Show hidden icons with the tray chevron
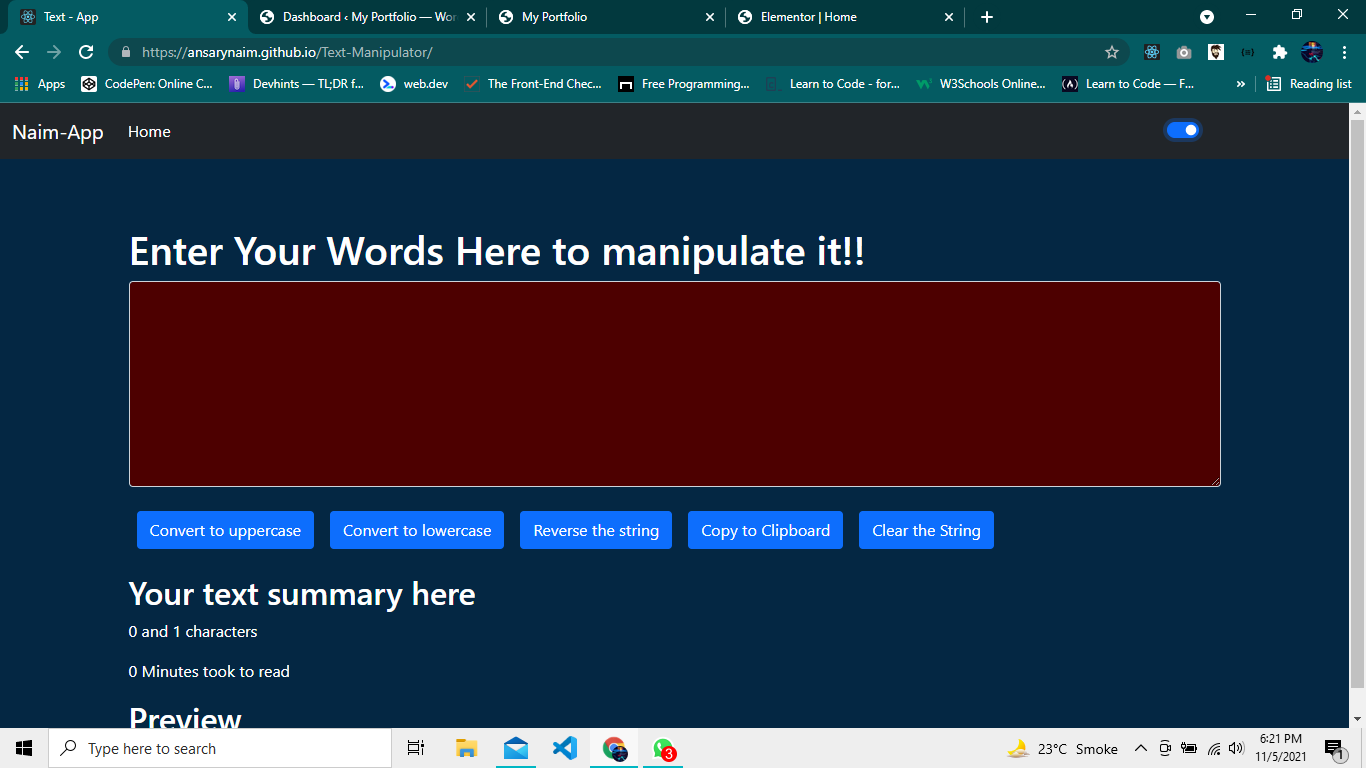This screenshot has height=768, width=1366. click(x=1140, y=748)
